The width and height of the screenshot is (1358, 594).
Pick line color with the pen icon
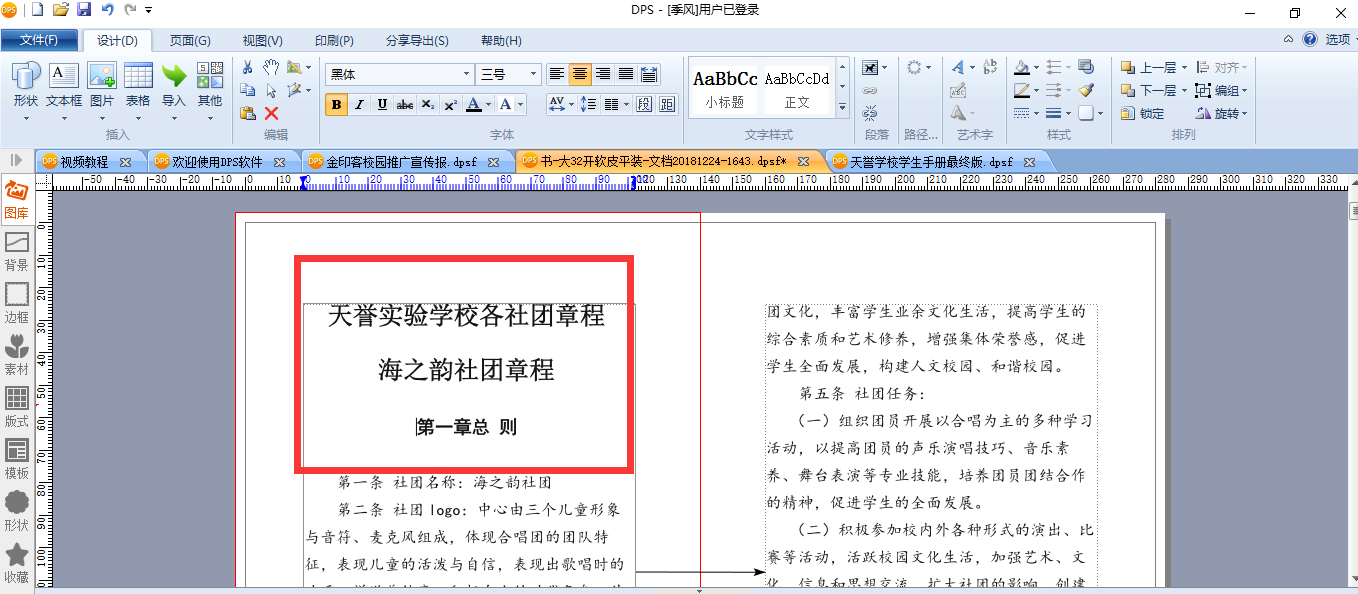[1021, 90]
